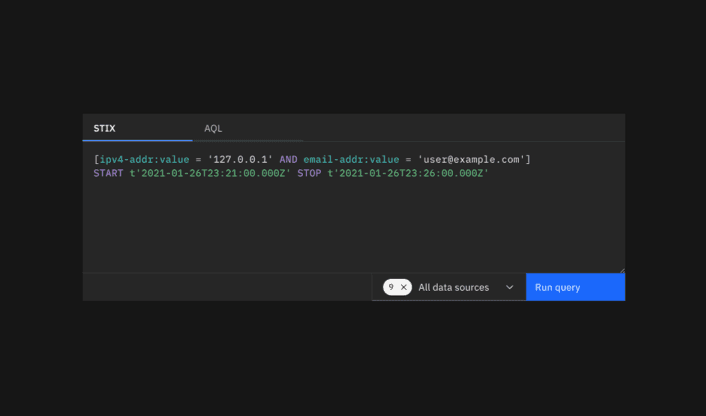Click 'email-addr:value' in the query

[351, 160]
